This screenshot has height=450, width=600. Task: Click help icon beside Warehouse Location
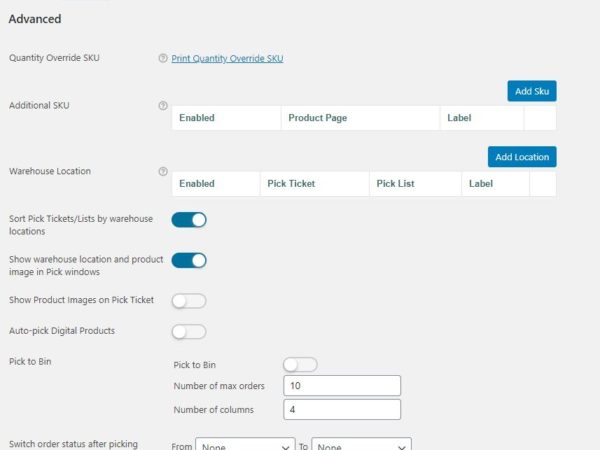click(163, 171)
